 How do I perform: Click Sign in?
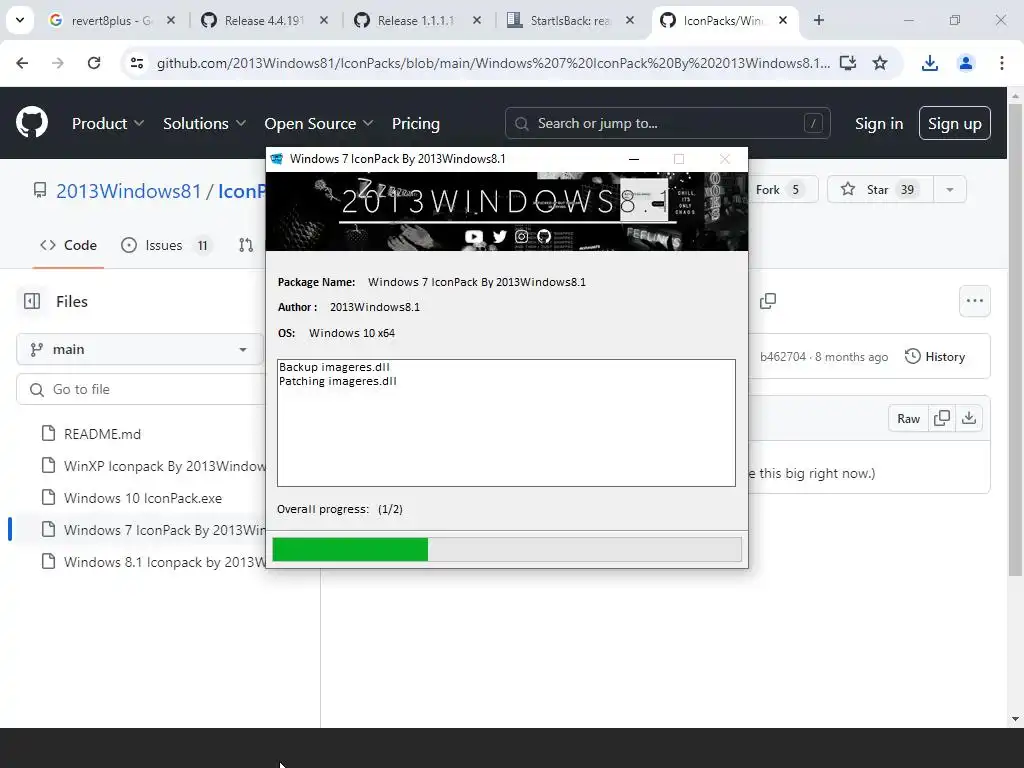click(x=878, y=123)
